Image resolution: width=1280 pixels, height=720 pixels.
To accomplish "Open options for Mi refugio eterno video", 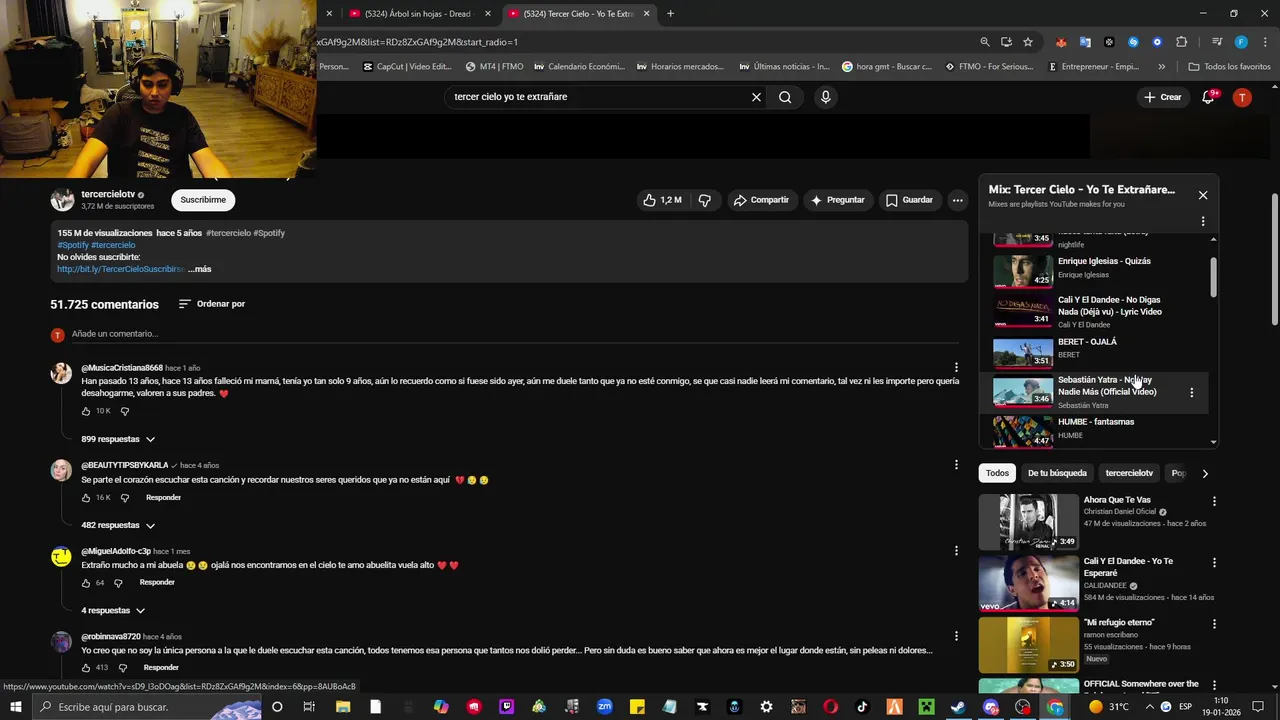I will [1214, 624].
